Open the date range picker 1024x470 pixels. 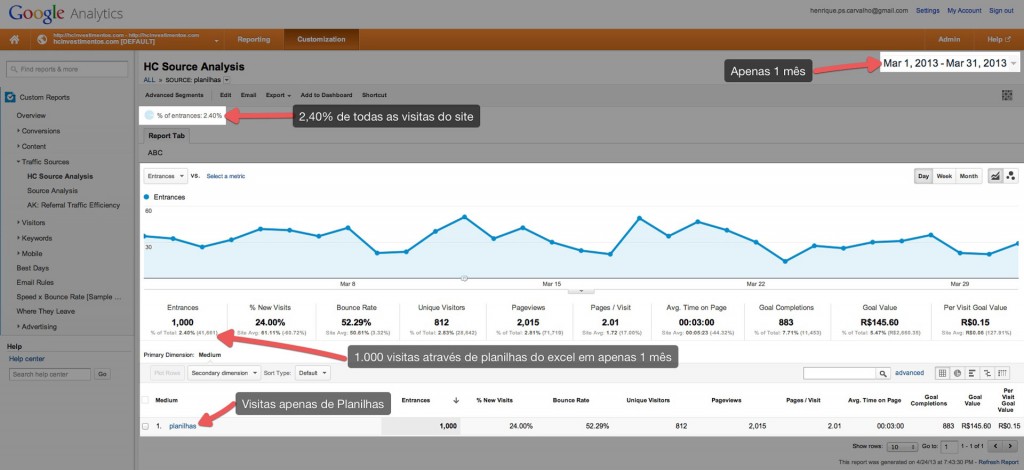[x=950, y=63]
